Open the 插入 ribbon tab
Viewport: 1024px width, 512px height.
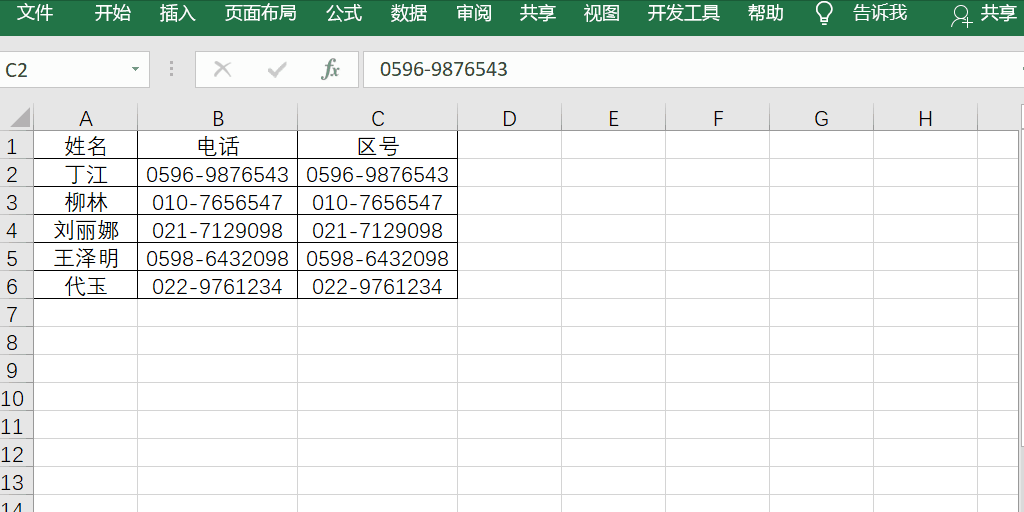[178, 13]
